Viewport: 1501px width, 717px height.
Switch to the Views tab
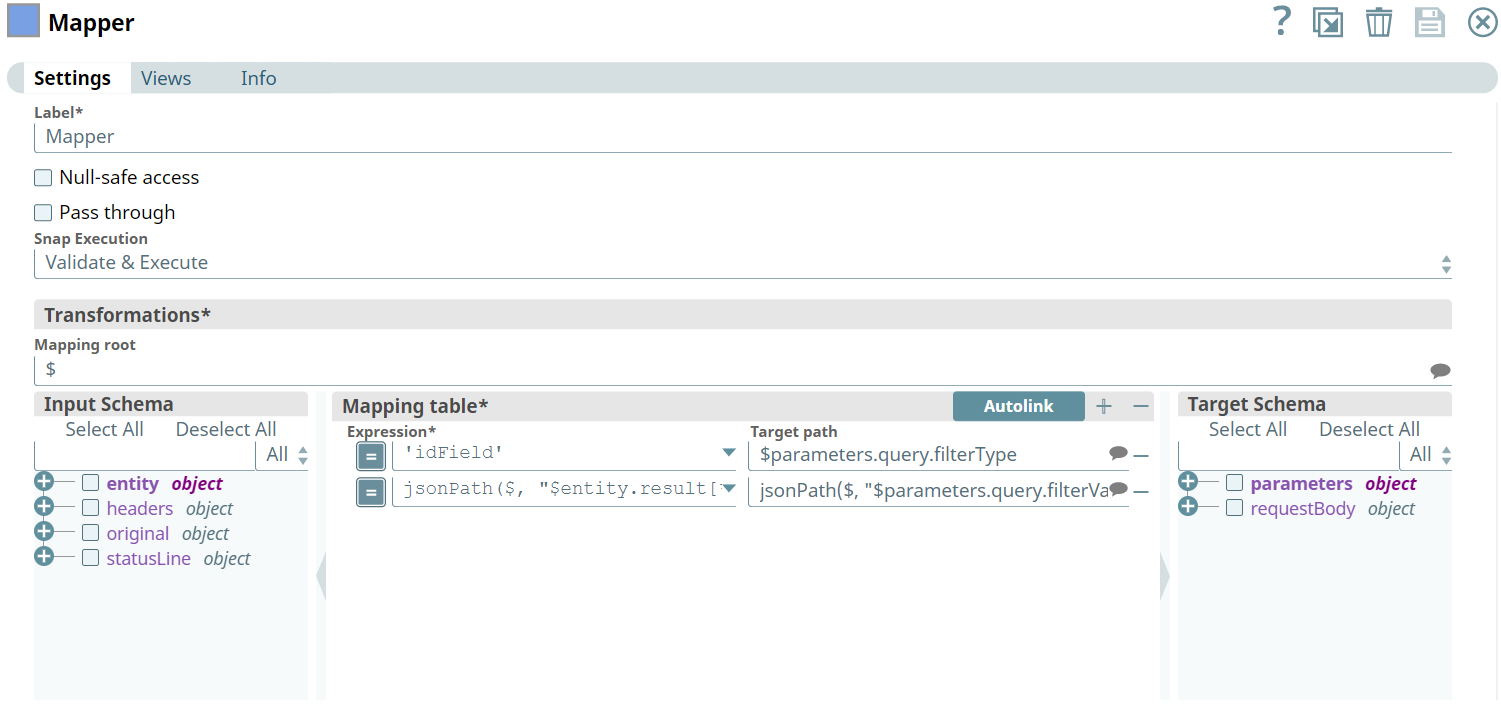click(166, 78)
